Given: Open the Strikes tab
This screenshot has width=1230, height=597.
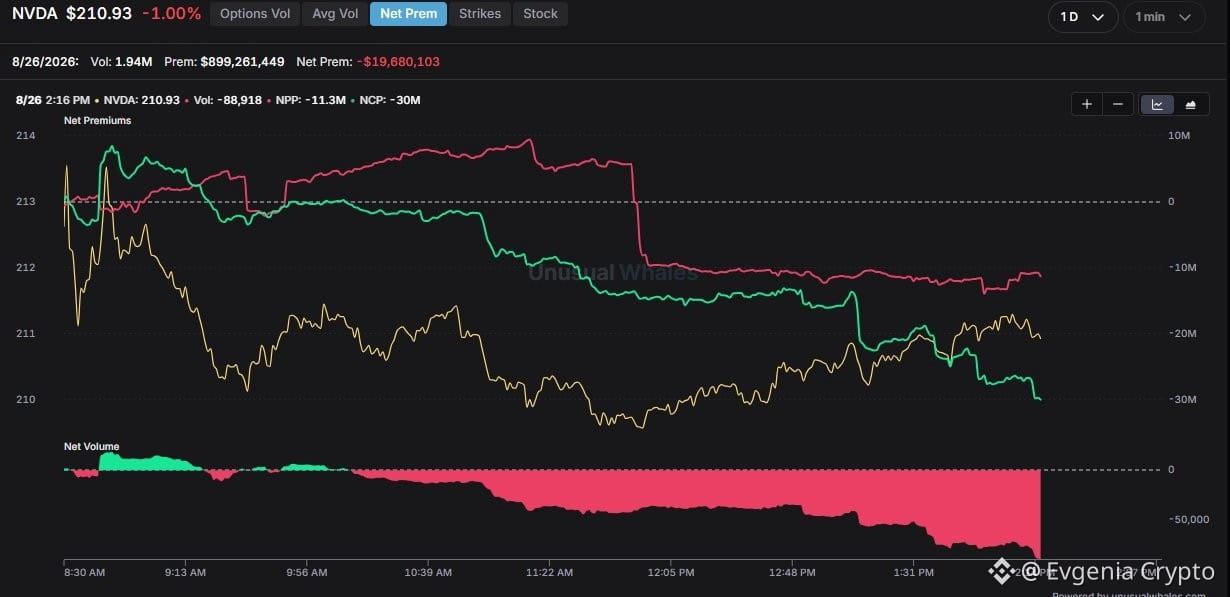Looking at the screenshot, I should coord(480,14).
